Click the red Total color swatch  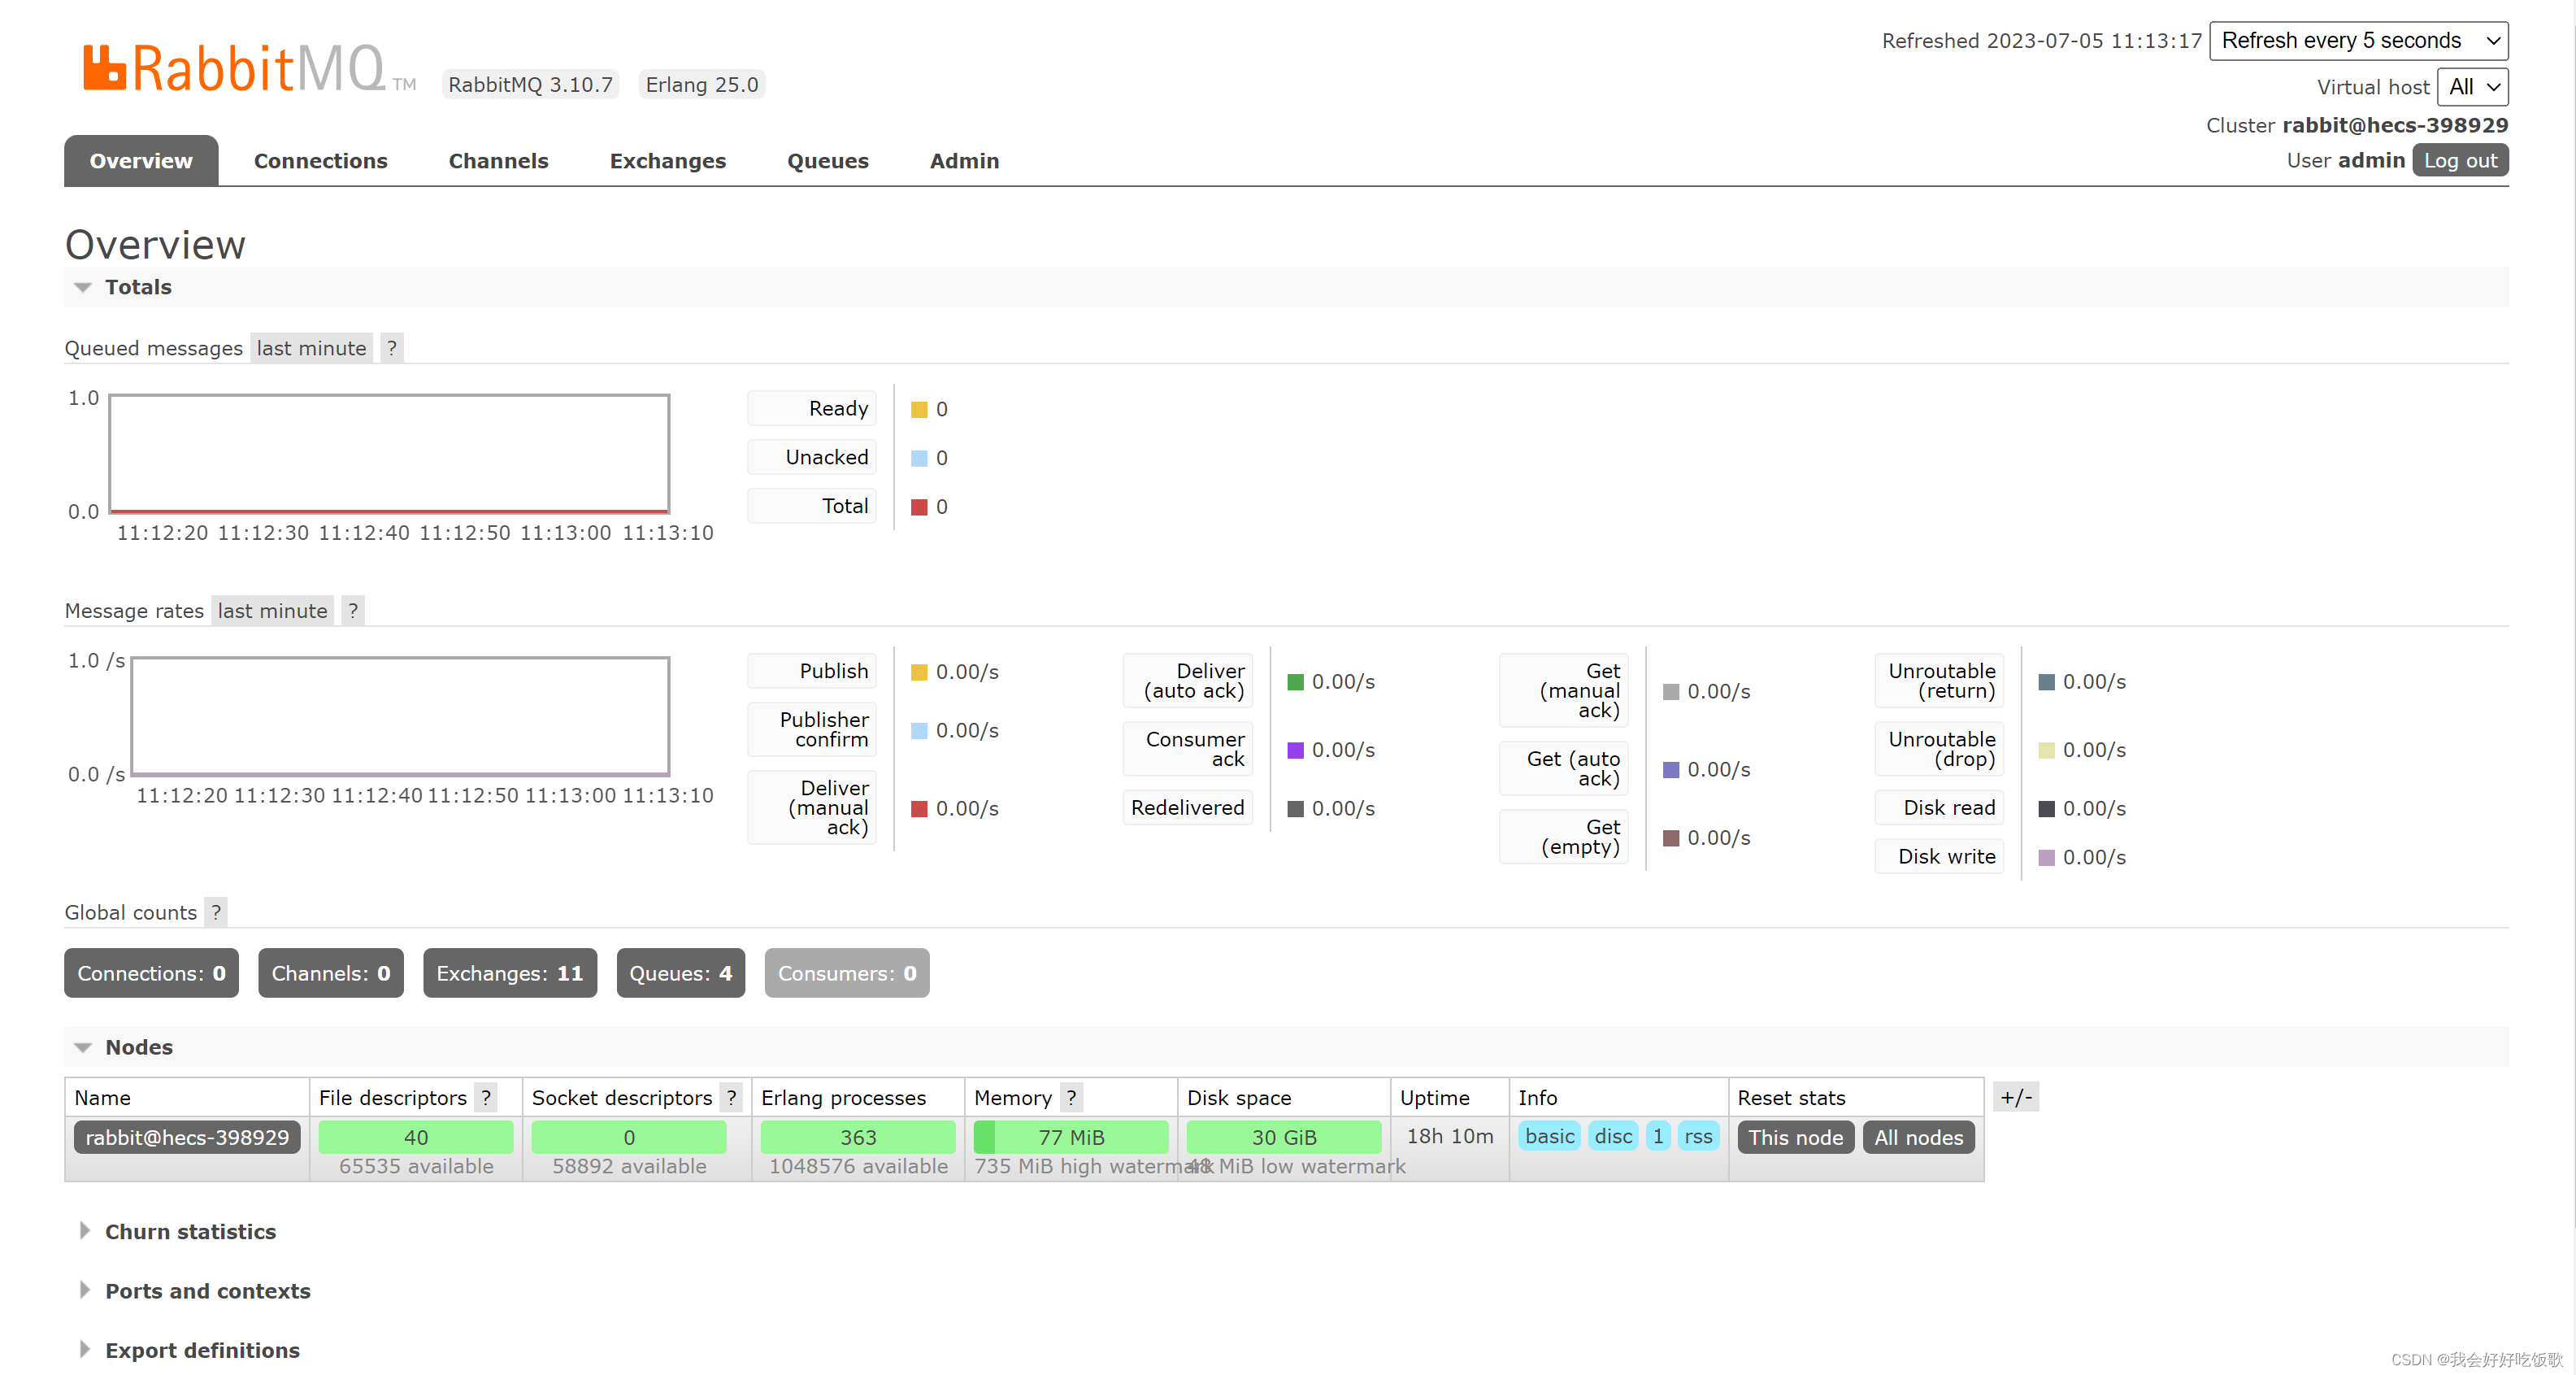(919, 507)
